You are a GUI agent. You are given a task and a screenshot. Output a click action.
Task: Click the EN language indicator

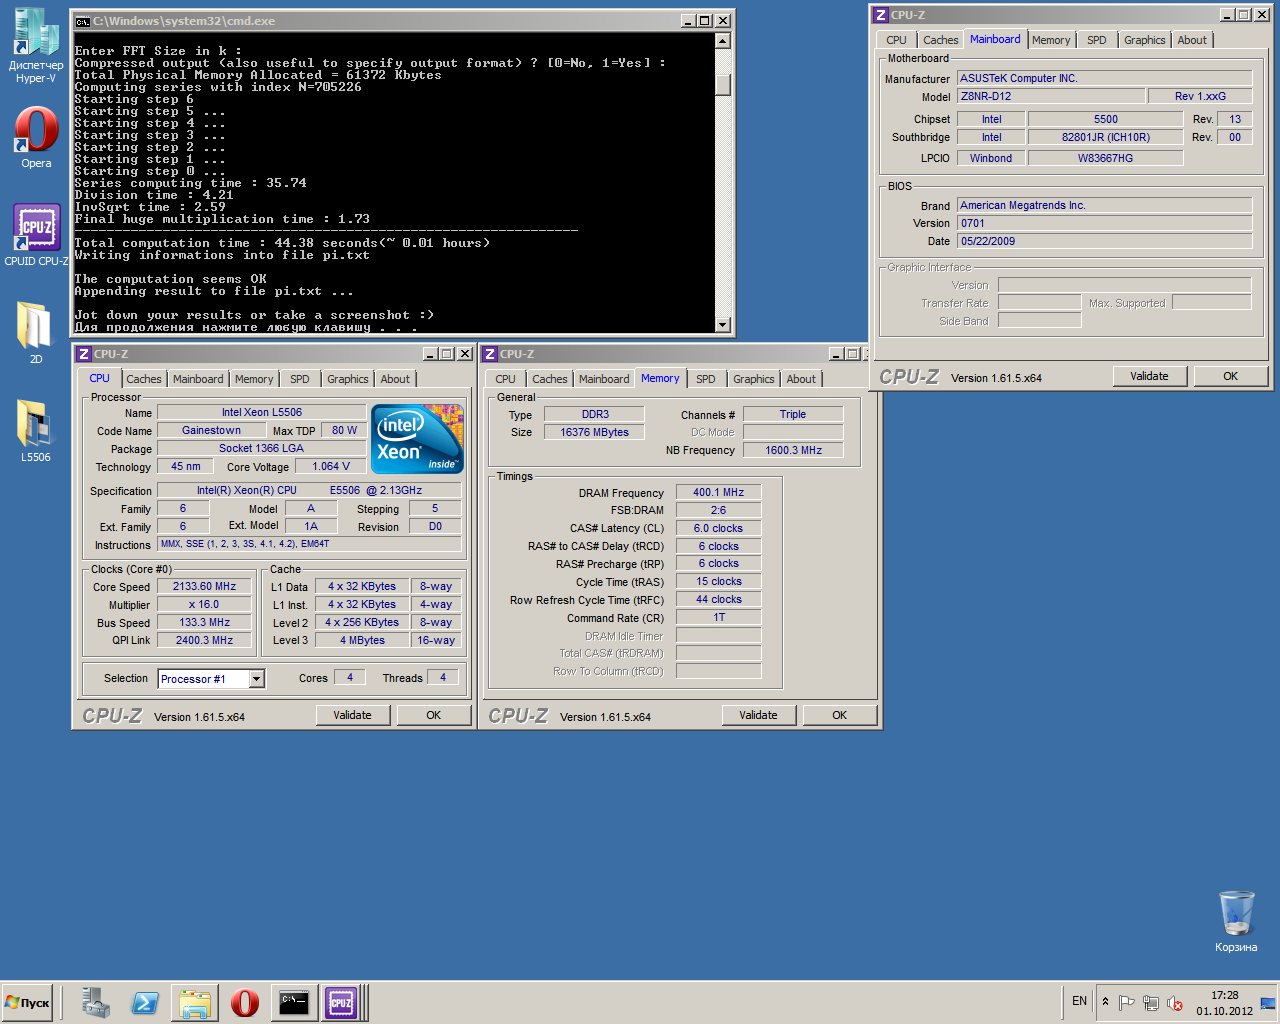point(1079,1001)
